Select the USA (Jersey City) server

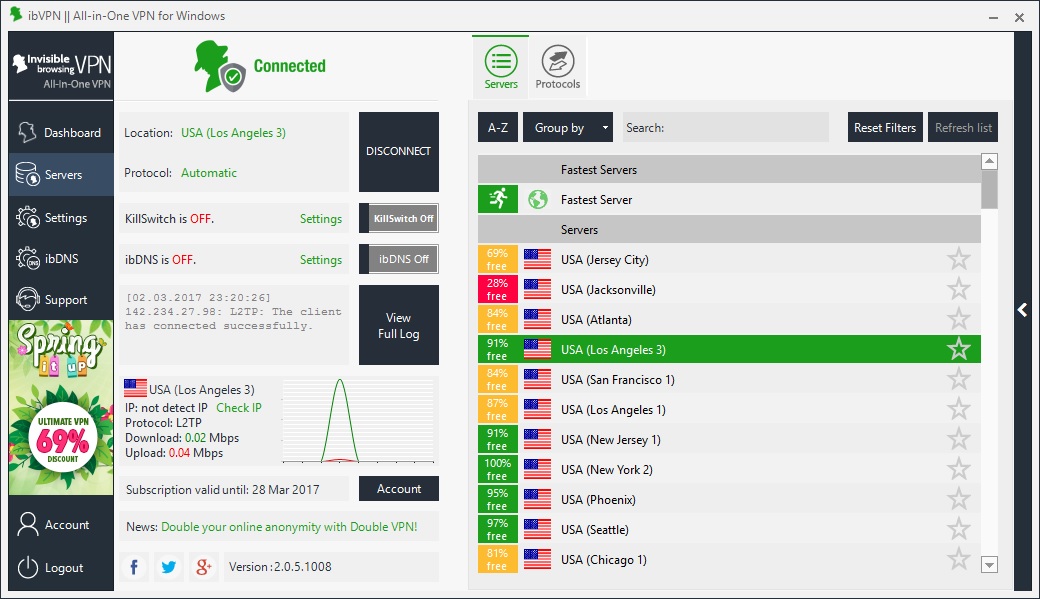730,259
